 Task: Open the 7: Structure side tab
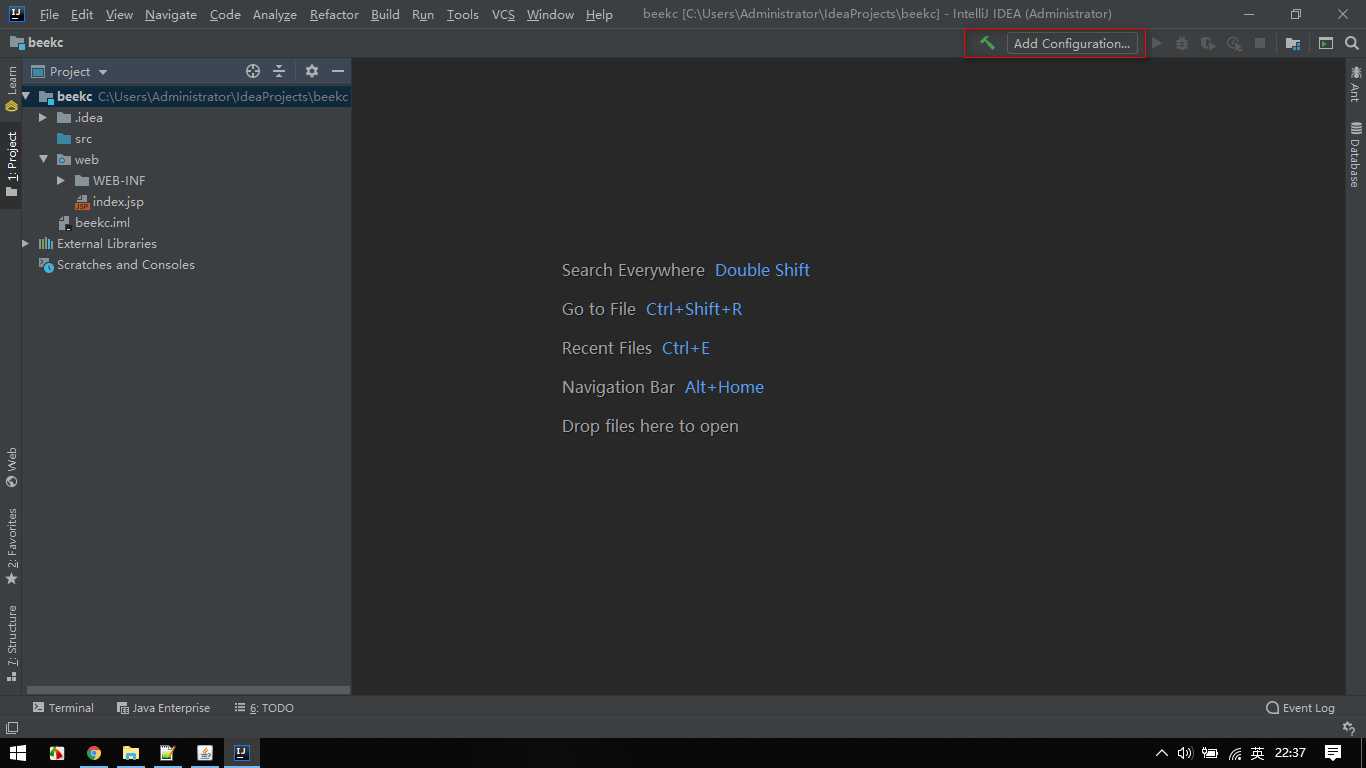point(11,642)
